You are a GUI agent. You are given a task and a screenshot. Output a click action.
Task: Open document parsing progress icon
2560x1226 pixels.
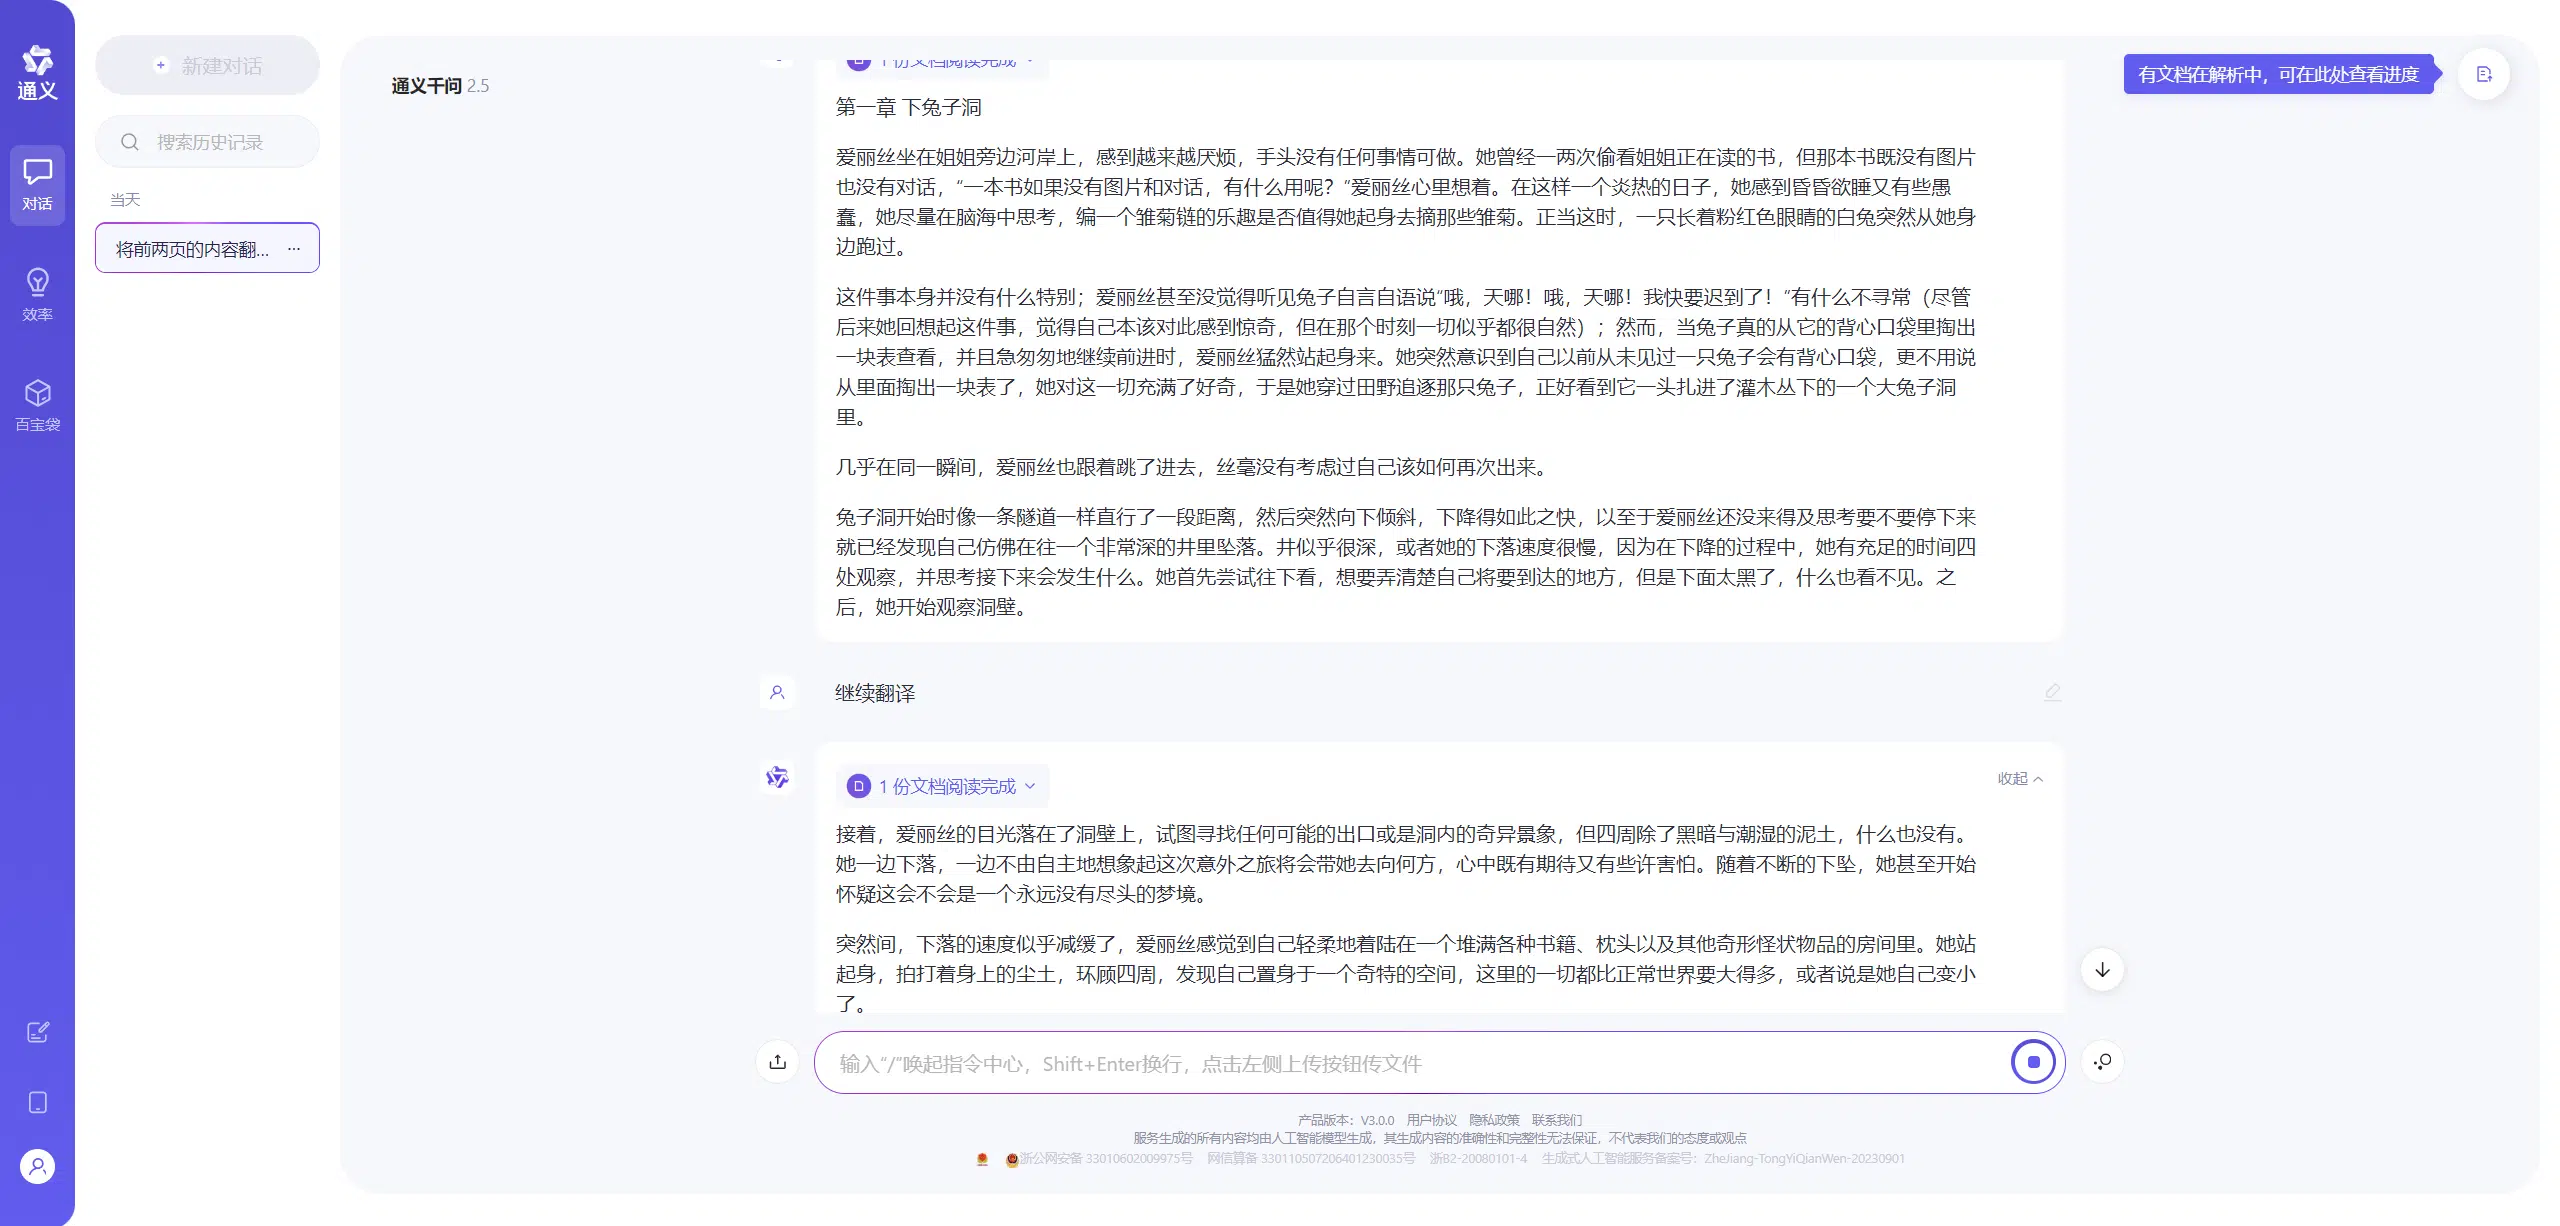2484,74
